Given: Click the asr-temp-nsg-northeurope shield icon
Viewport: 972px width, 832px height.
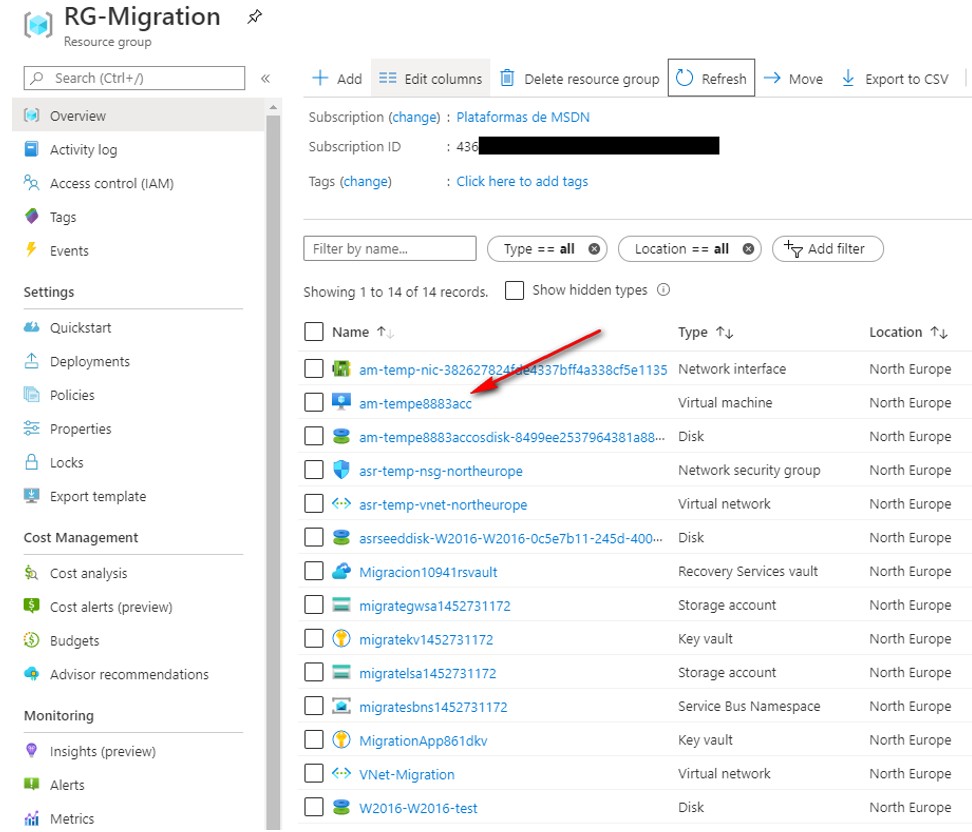Looking at the screenshot, I should pos(342,469).
